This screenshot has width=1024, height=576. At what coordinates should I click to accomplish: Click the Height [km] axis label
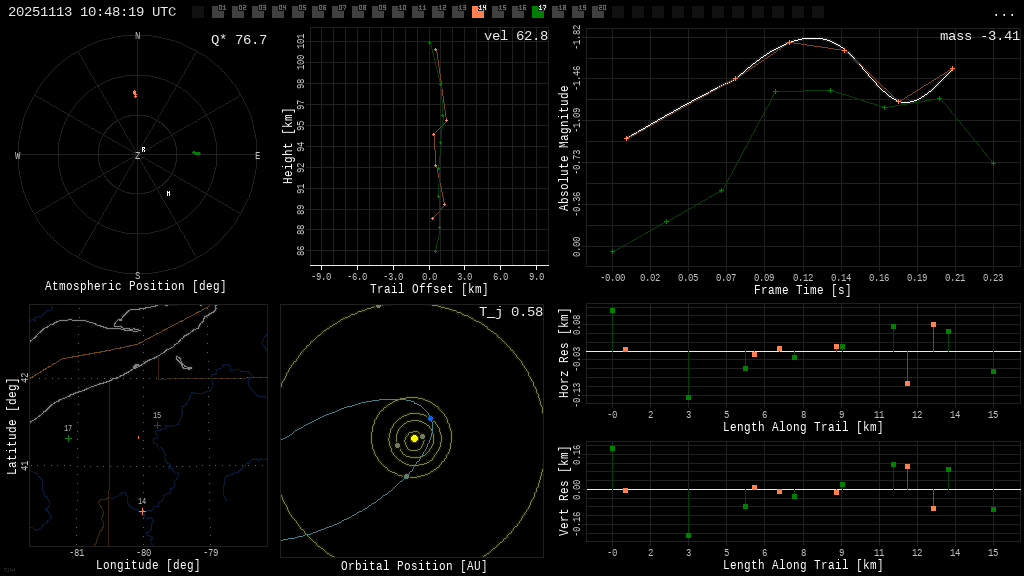point(288,146)
